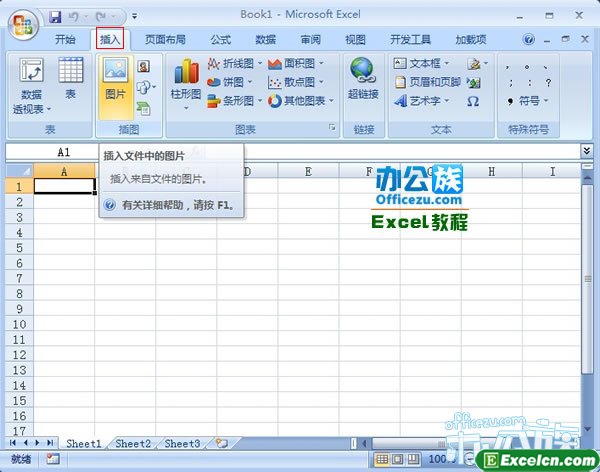This screenshot has height=472, width=600.
Task: Switch to Page Layout view in status bar
Action: 398,459
